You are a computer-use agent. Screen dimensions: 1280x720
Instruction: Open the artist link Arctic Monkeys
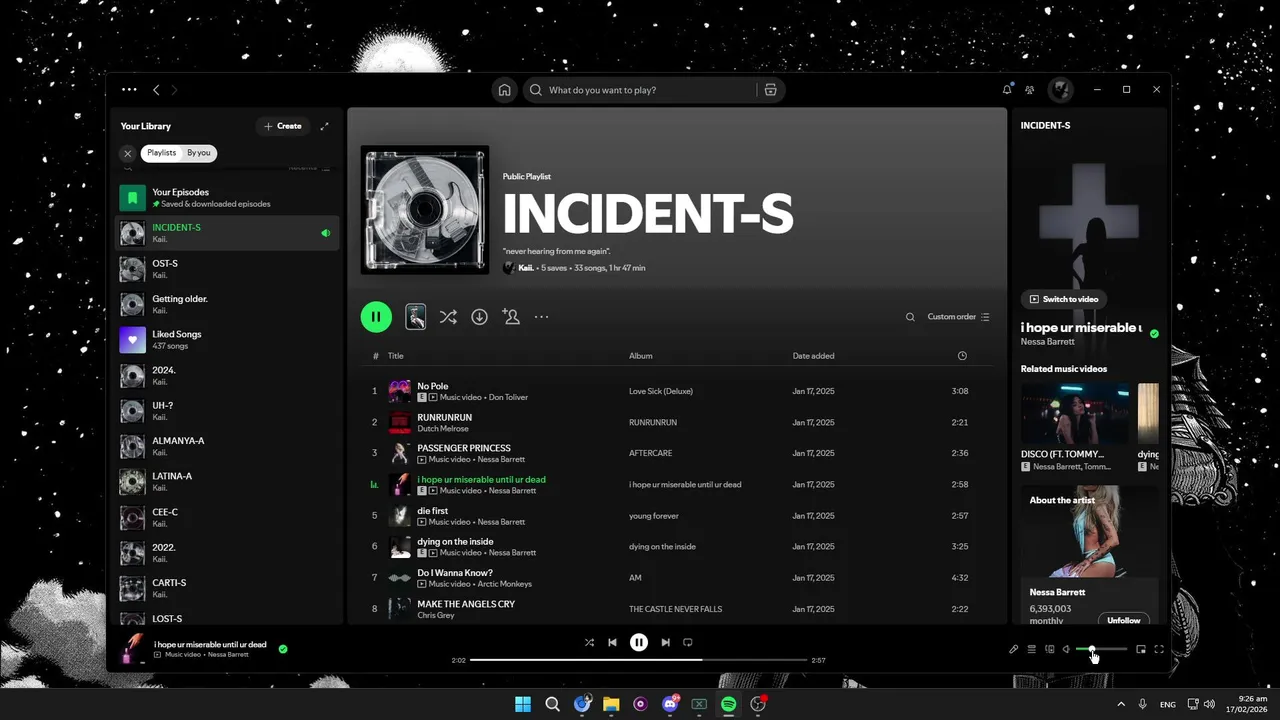click(x=505, y=584)
